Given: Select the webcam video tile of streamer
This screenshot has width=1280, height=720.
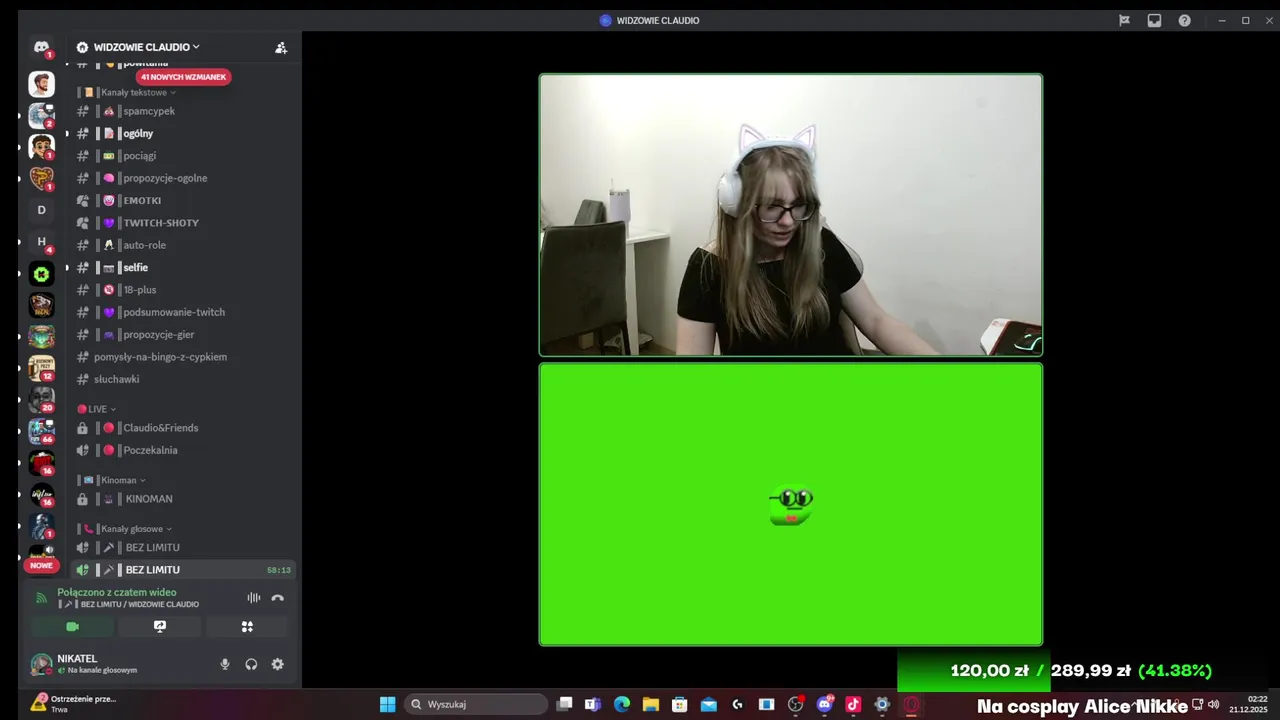Looking at the screenshot, I should click(791, 215).
